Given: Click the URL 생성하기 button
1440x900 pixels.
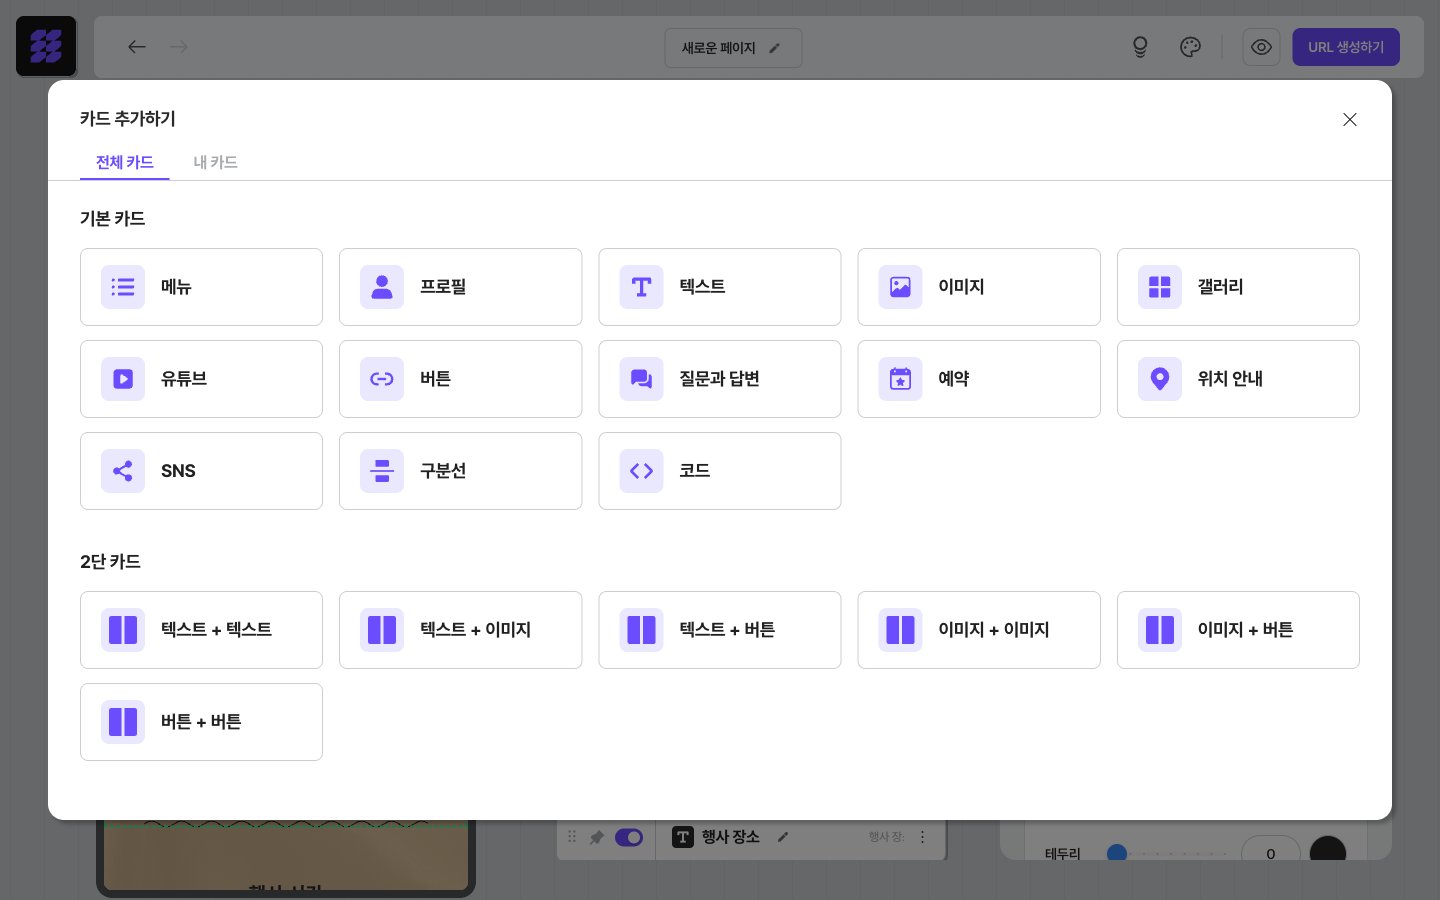Looking at the screenshot, I should coord(1346,47).
